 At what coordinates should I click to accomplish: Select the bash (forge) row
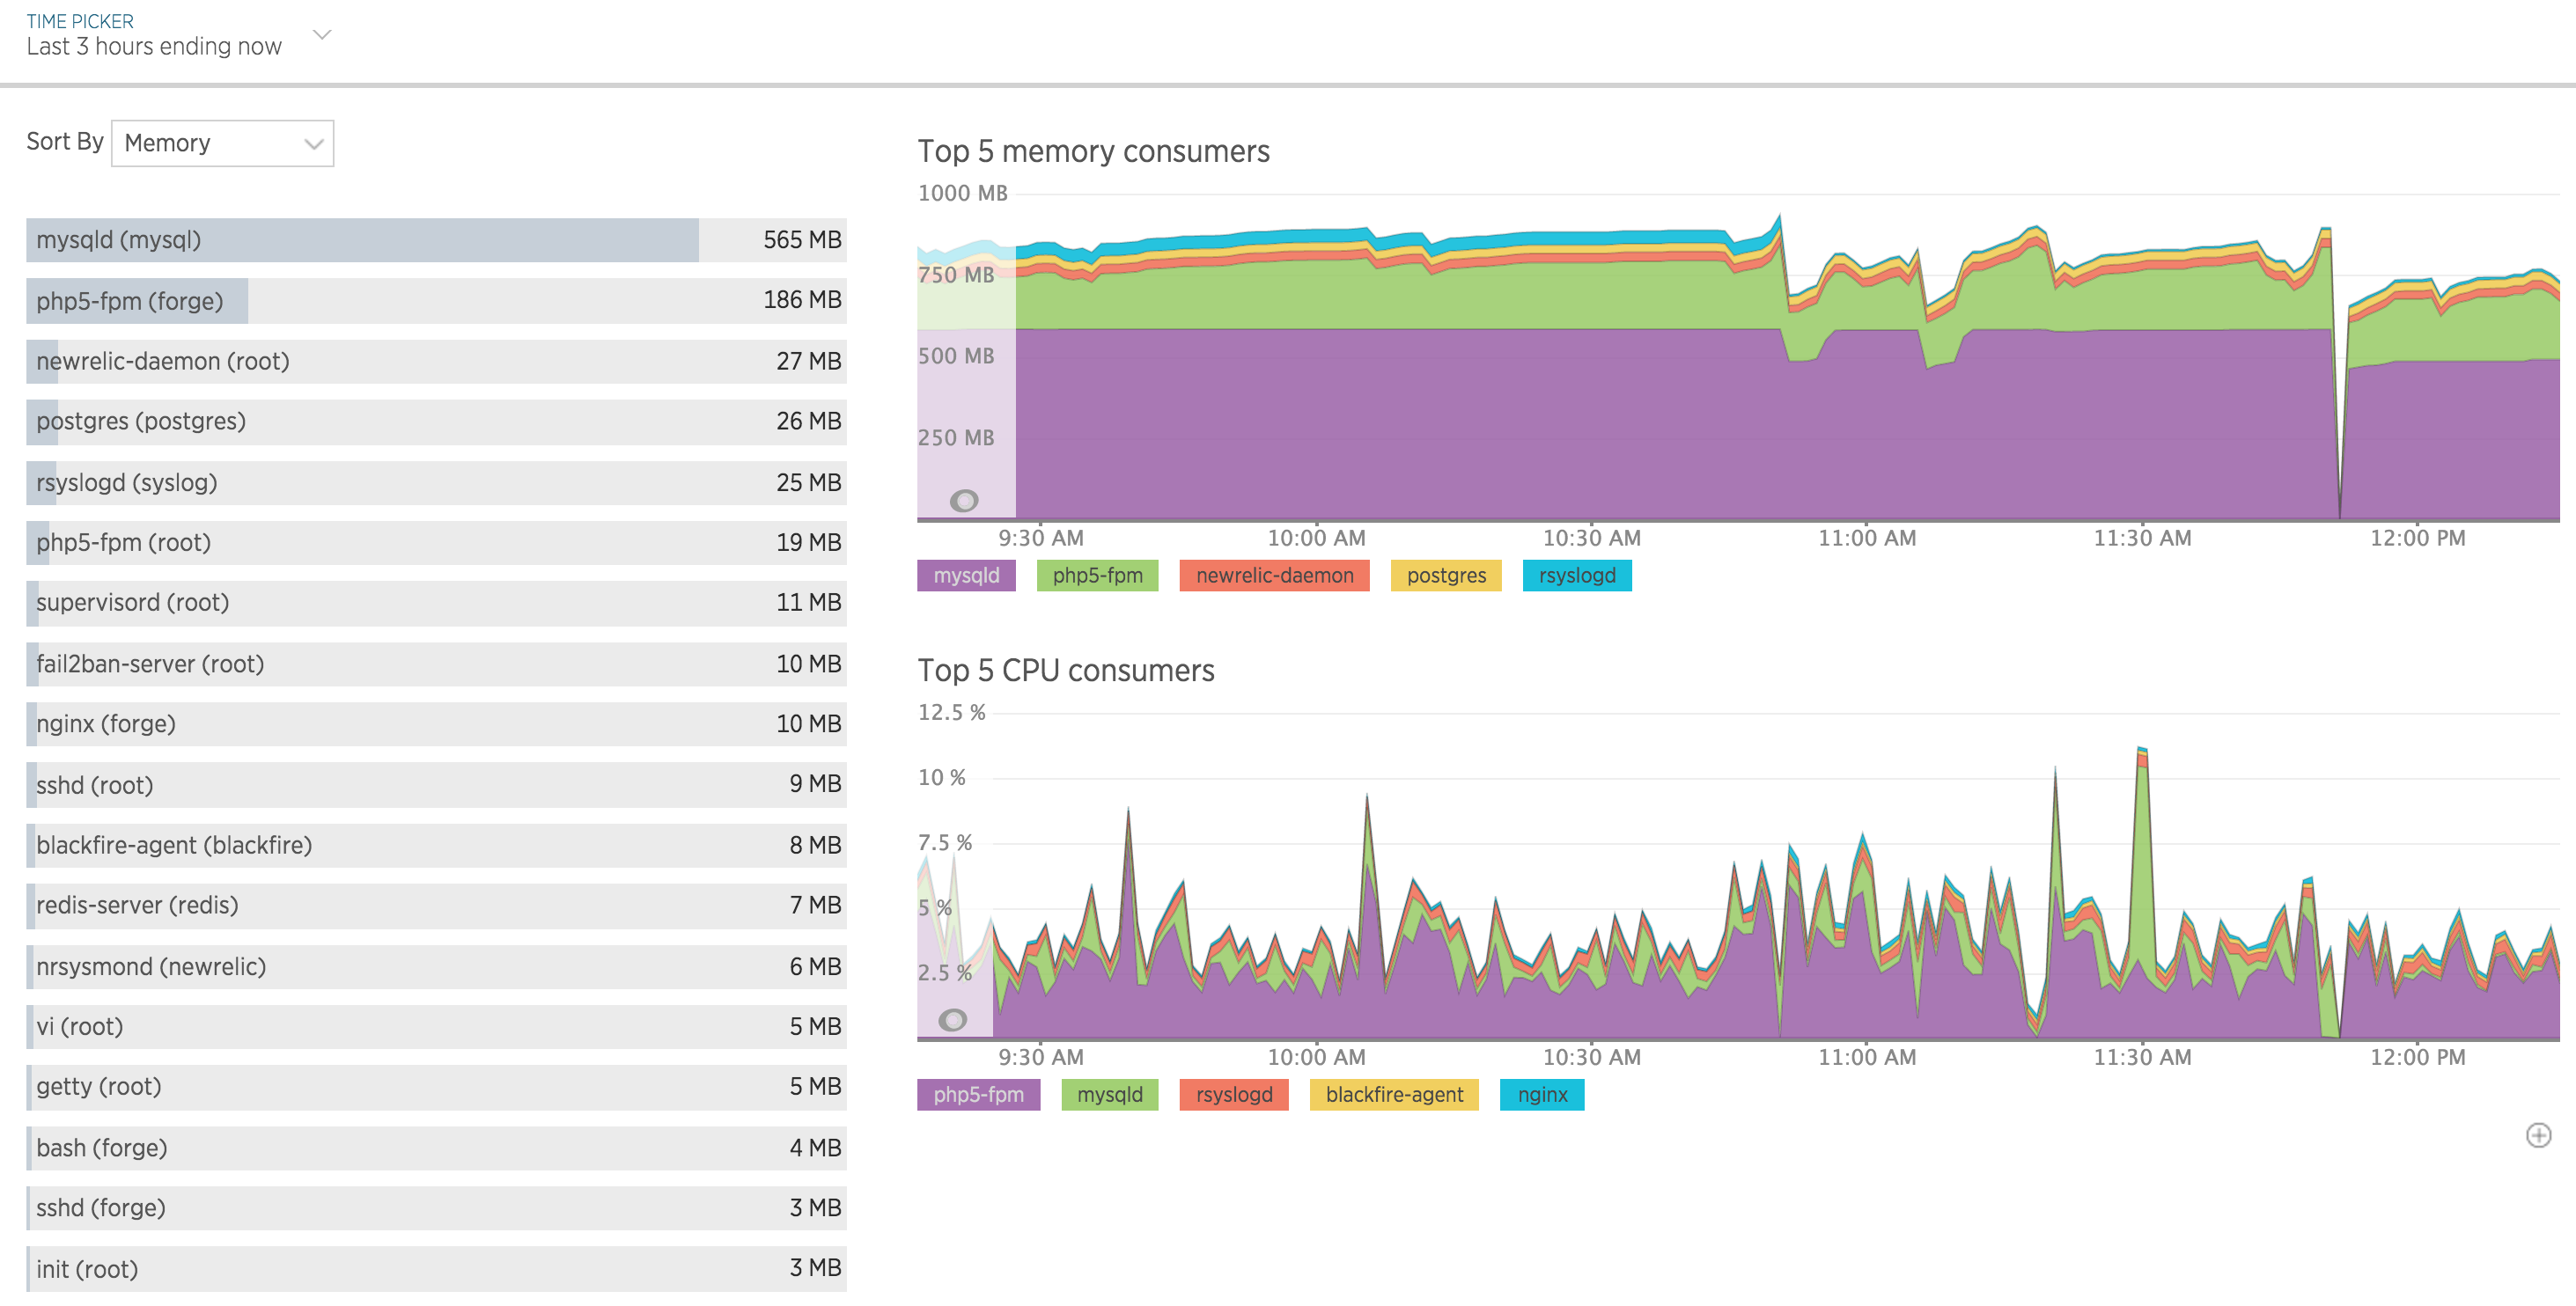[436, 1147]
